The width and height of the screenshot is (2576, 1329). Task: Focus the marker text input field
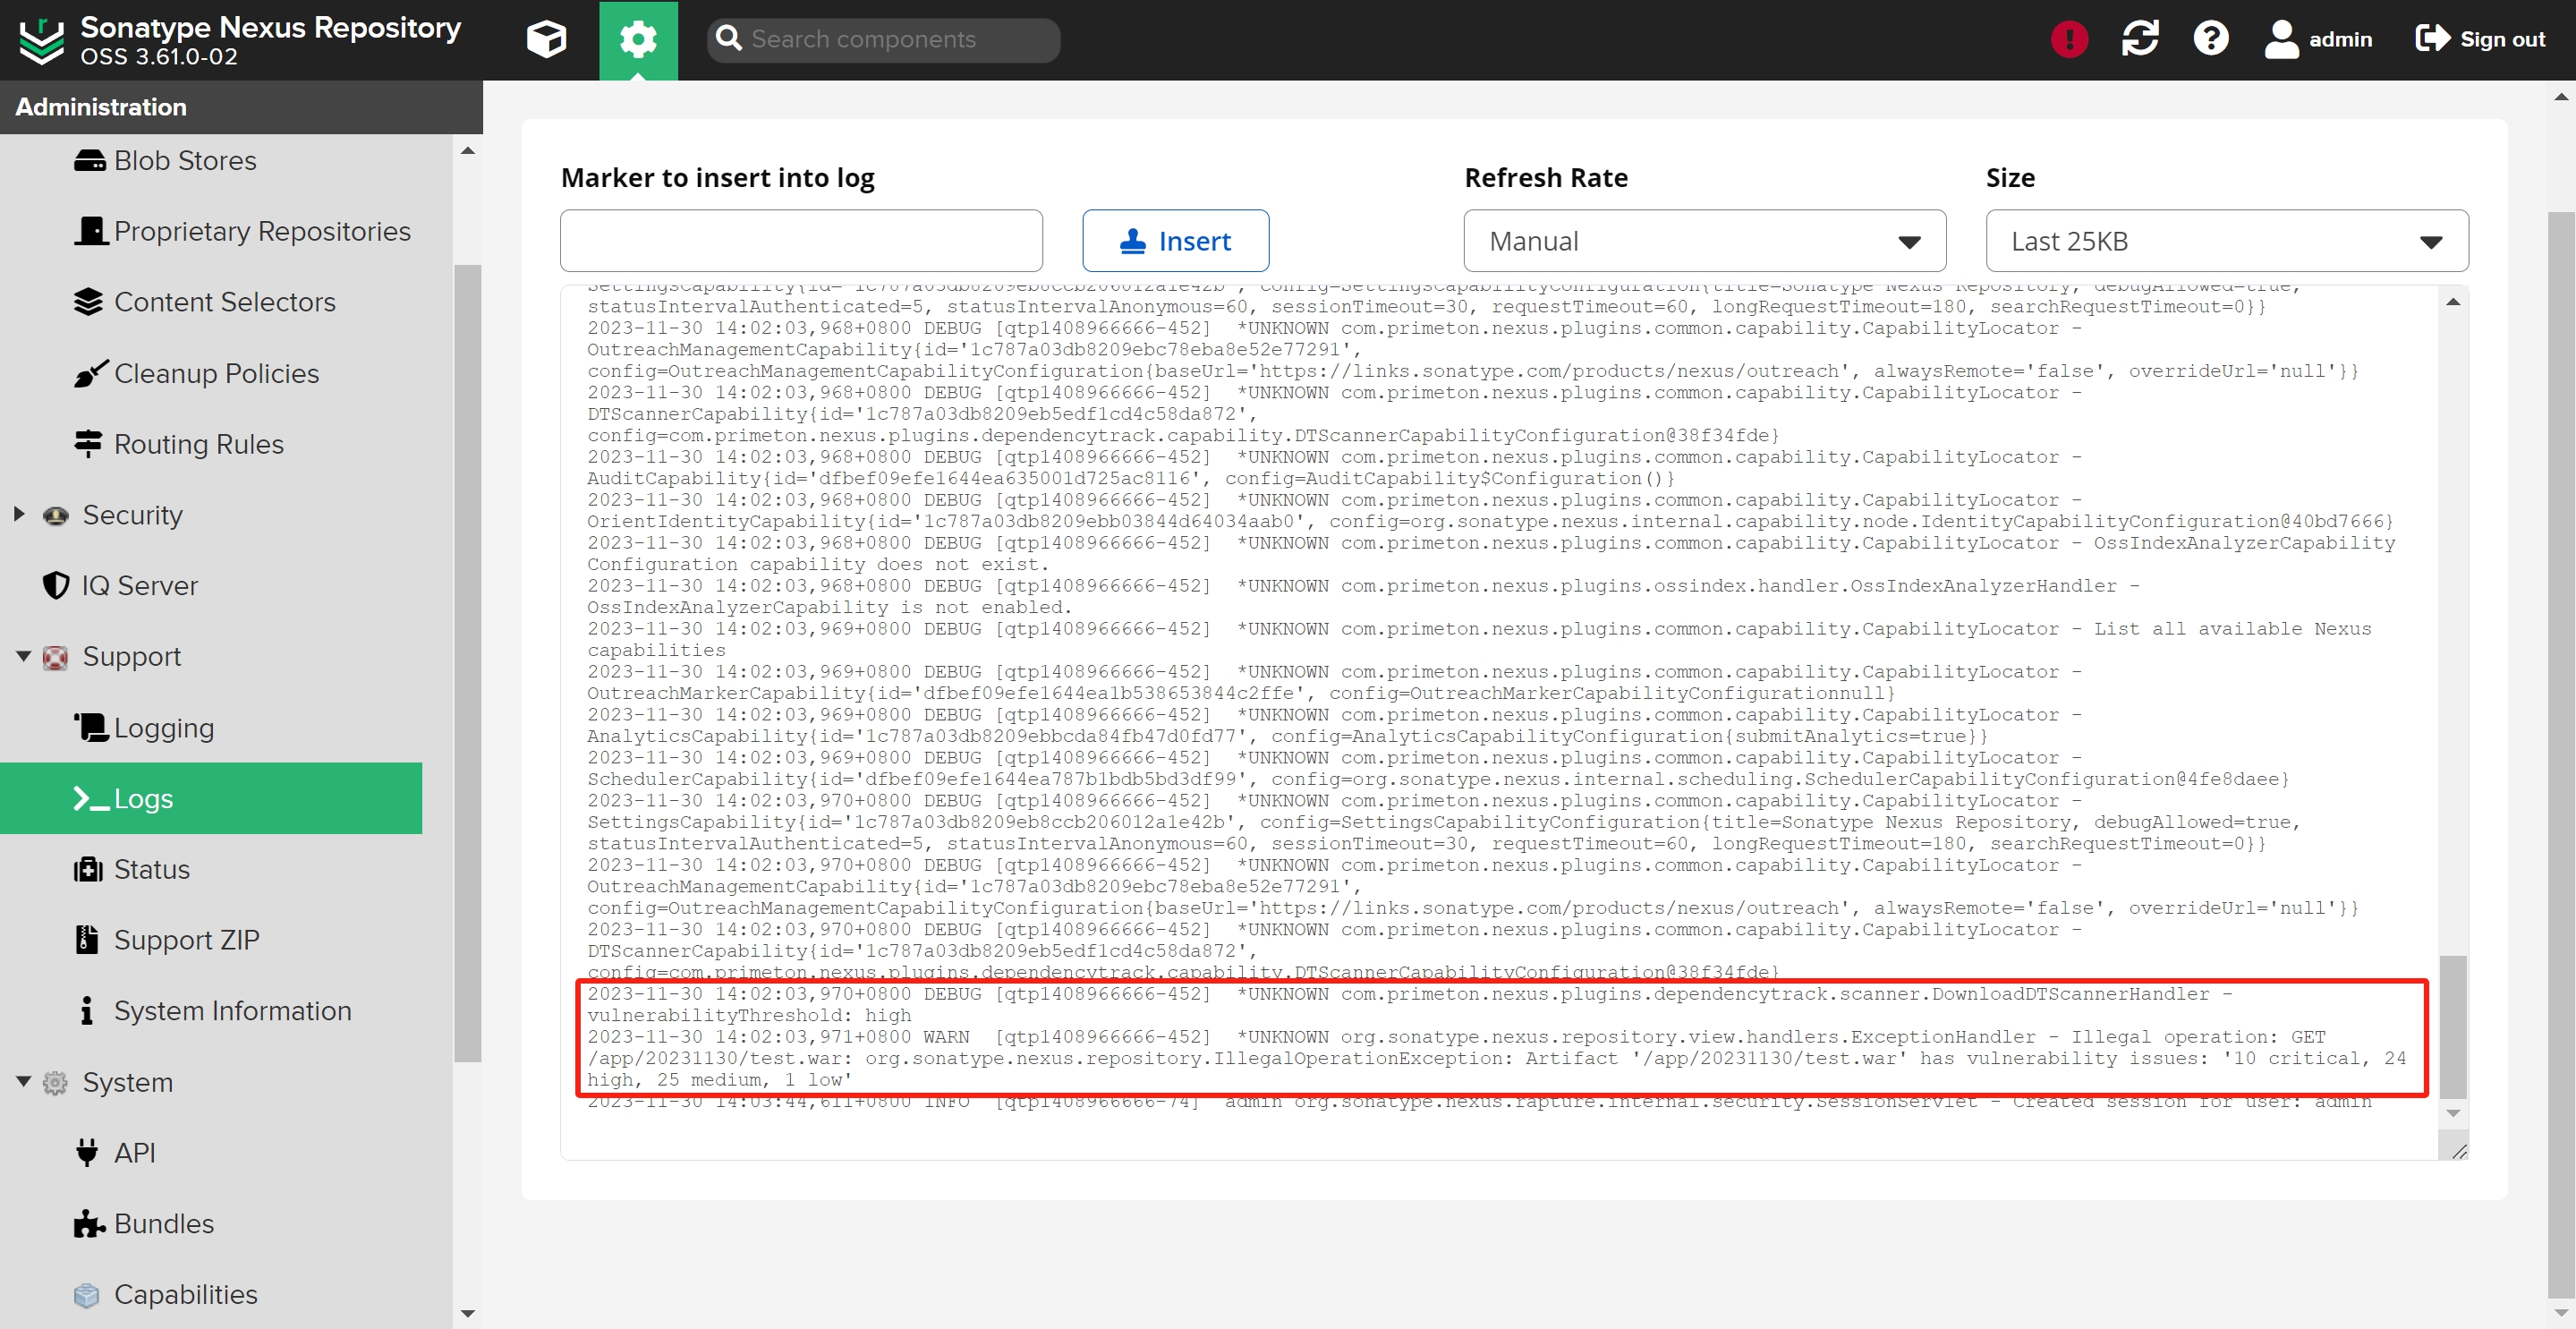coord(801,241)
